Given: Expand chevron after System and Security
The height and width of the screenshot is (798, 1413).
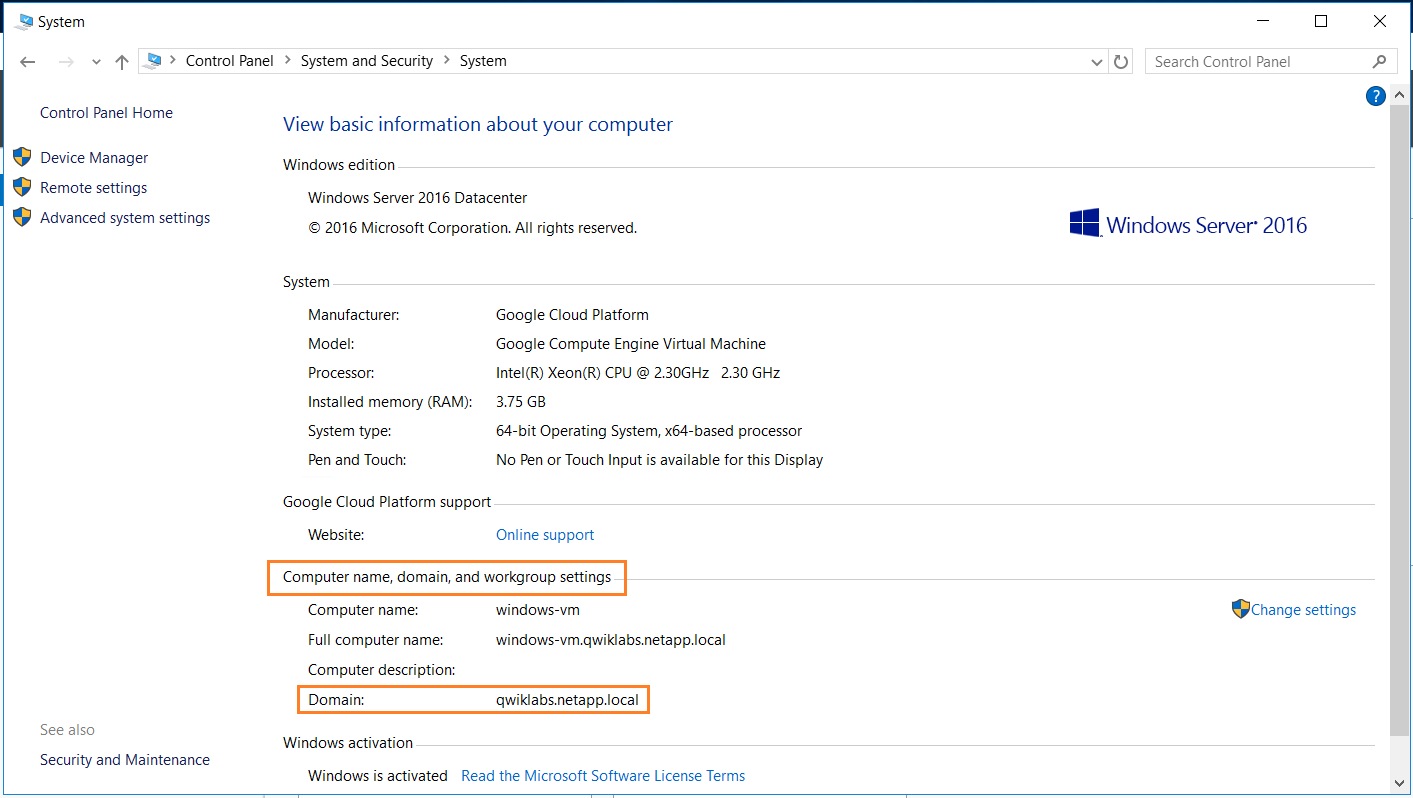Looking at the screenshot, I should click(x=446, y=61).
